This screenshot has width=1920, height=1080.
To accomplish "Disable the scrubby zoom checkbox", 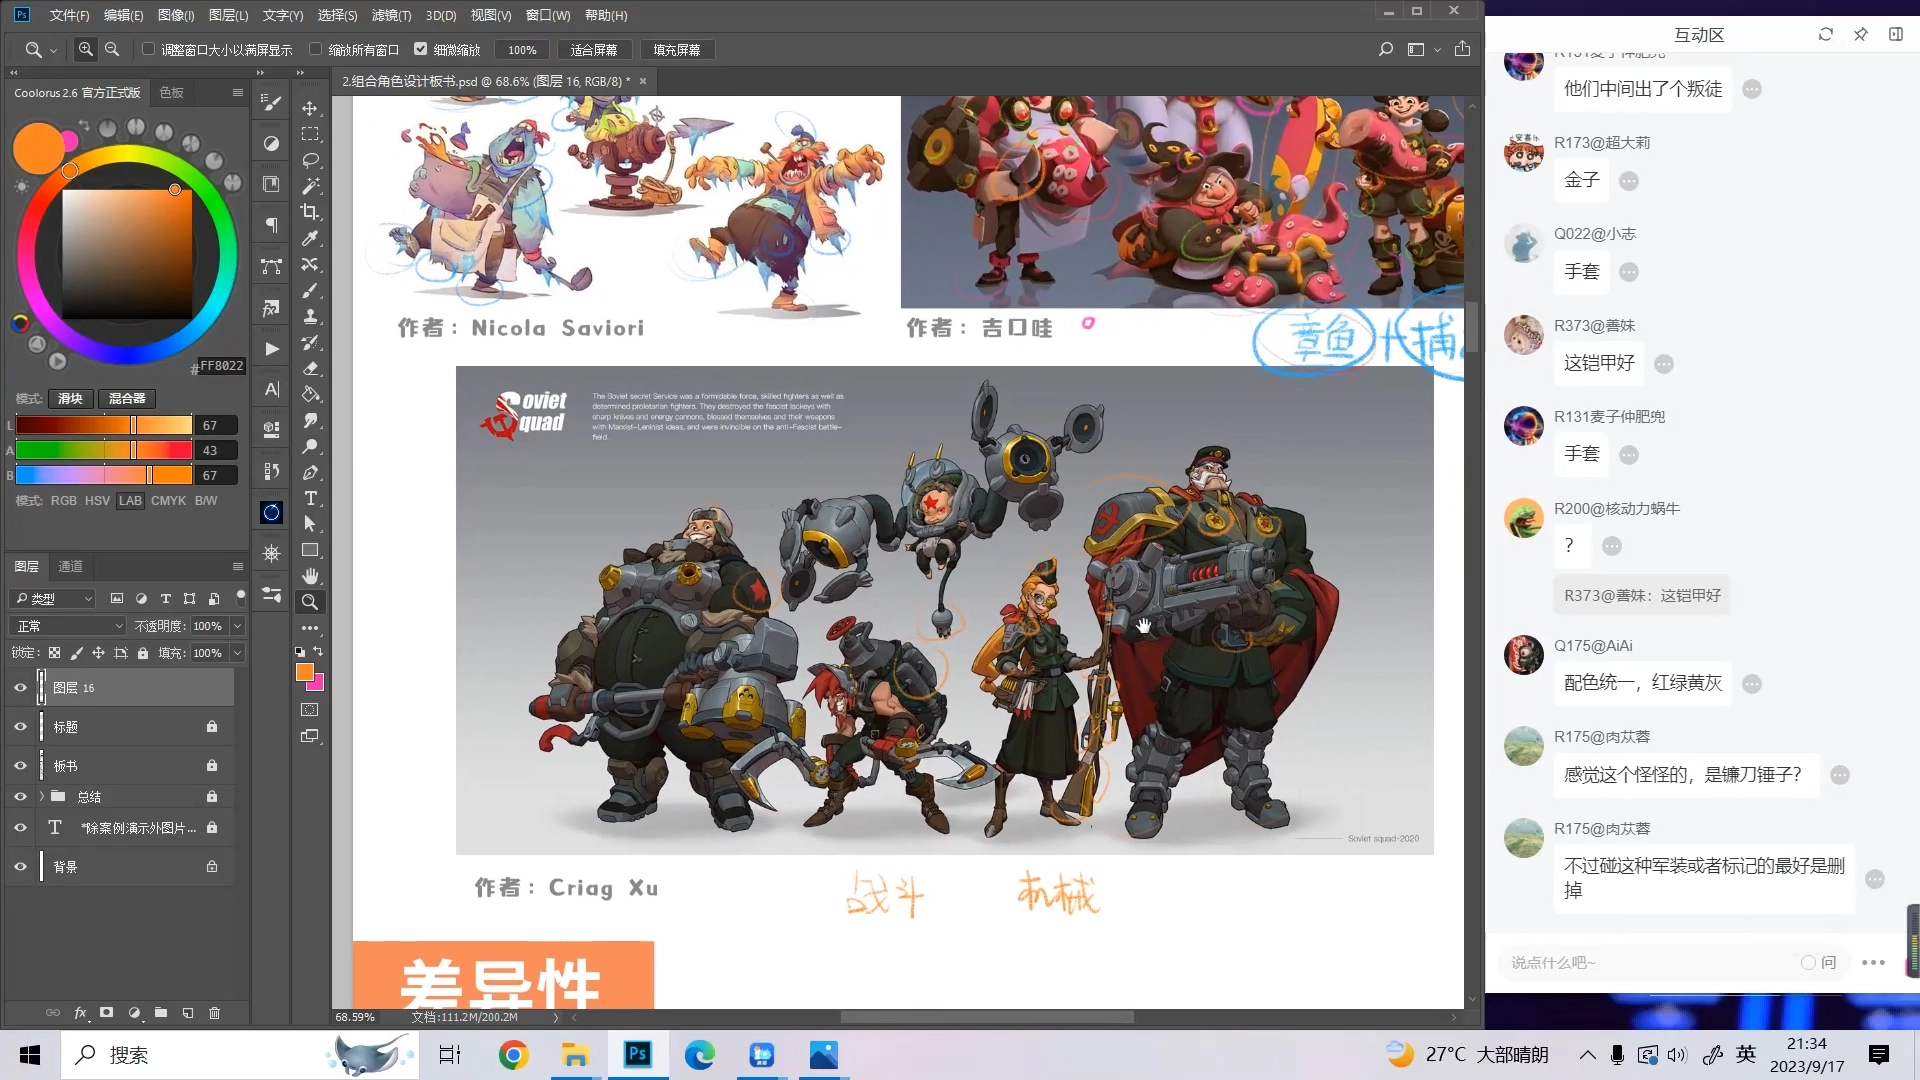I will (421, 49).
